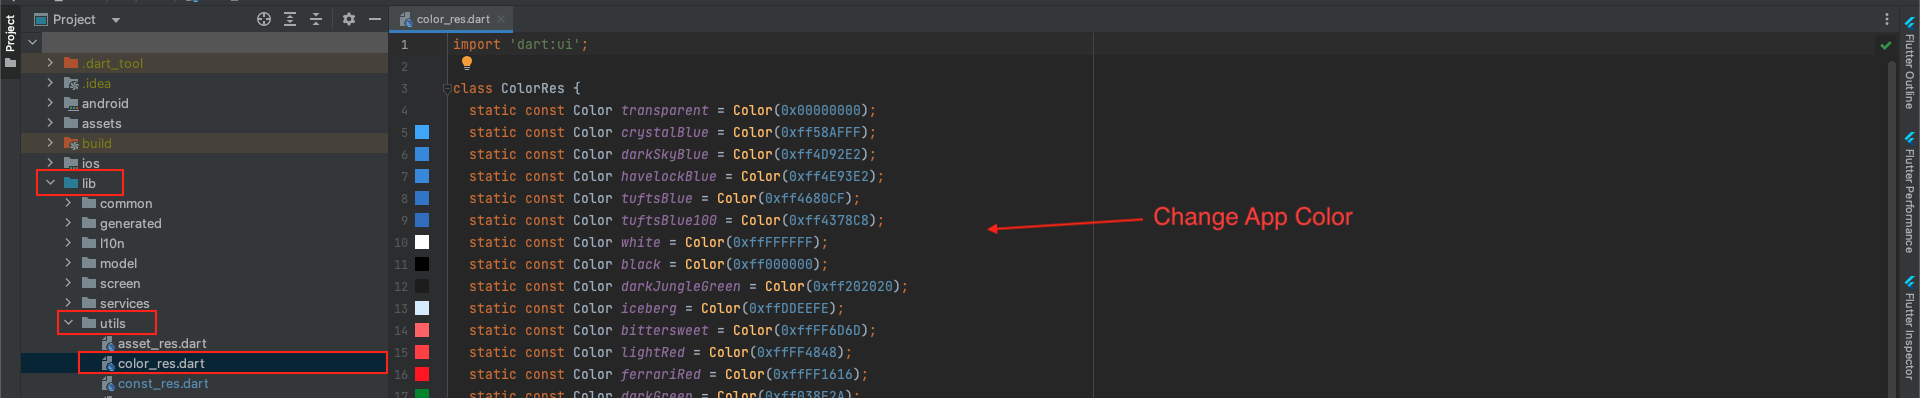This screenshot has width=1920, height=398.
Task: Click the ferrariRed gutter color swatch
Action: [422, 374]
